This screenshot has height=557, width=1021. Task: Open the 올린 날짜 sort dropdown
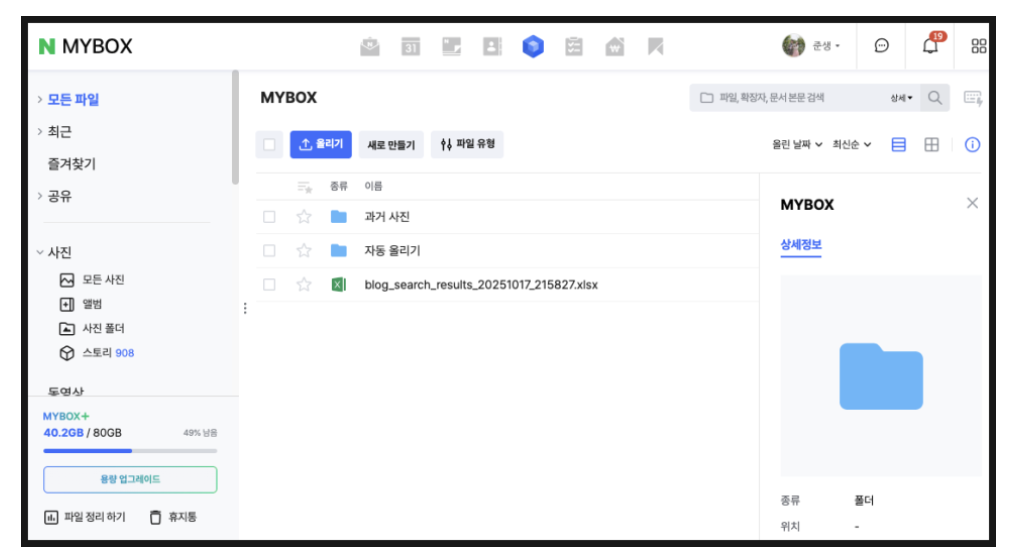coord(797,145)
